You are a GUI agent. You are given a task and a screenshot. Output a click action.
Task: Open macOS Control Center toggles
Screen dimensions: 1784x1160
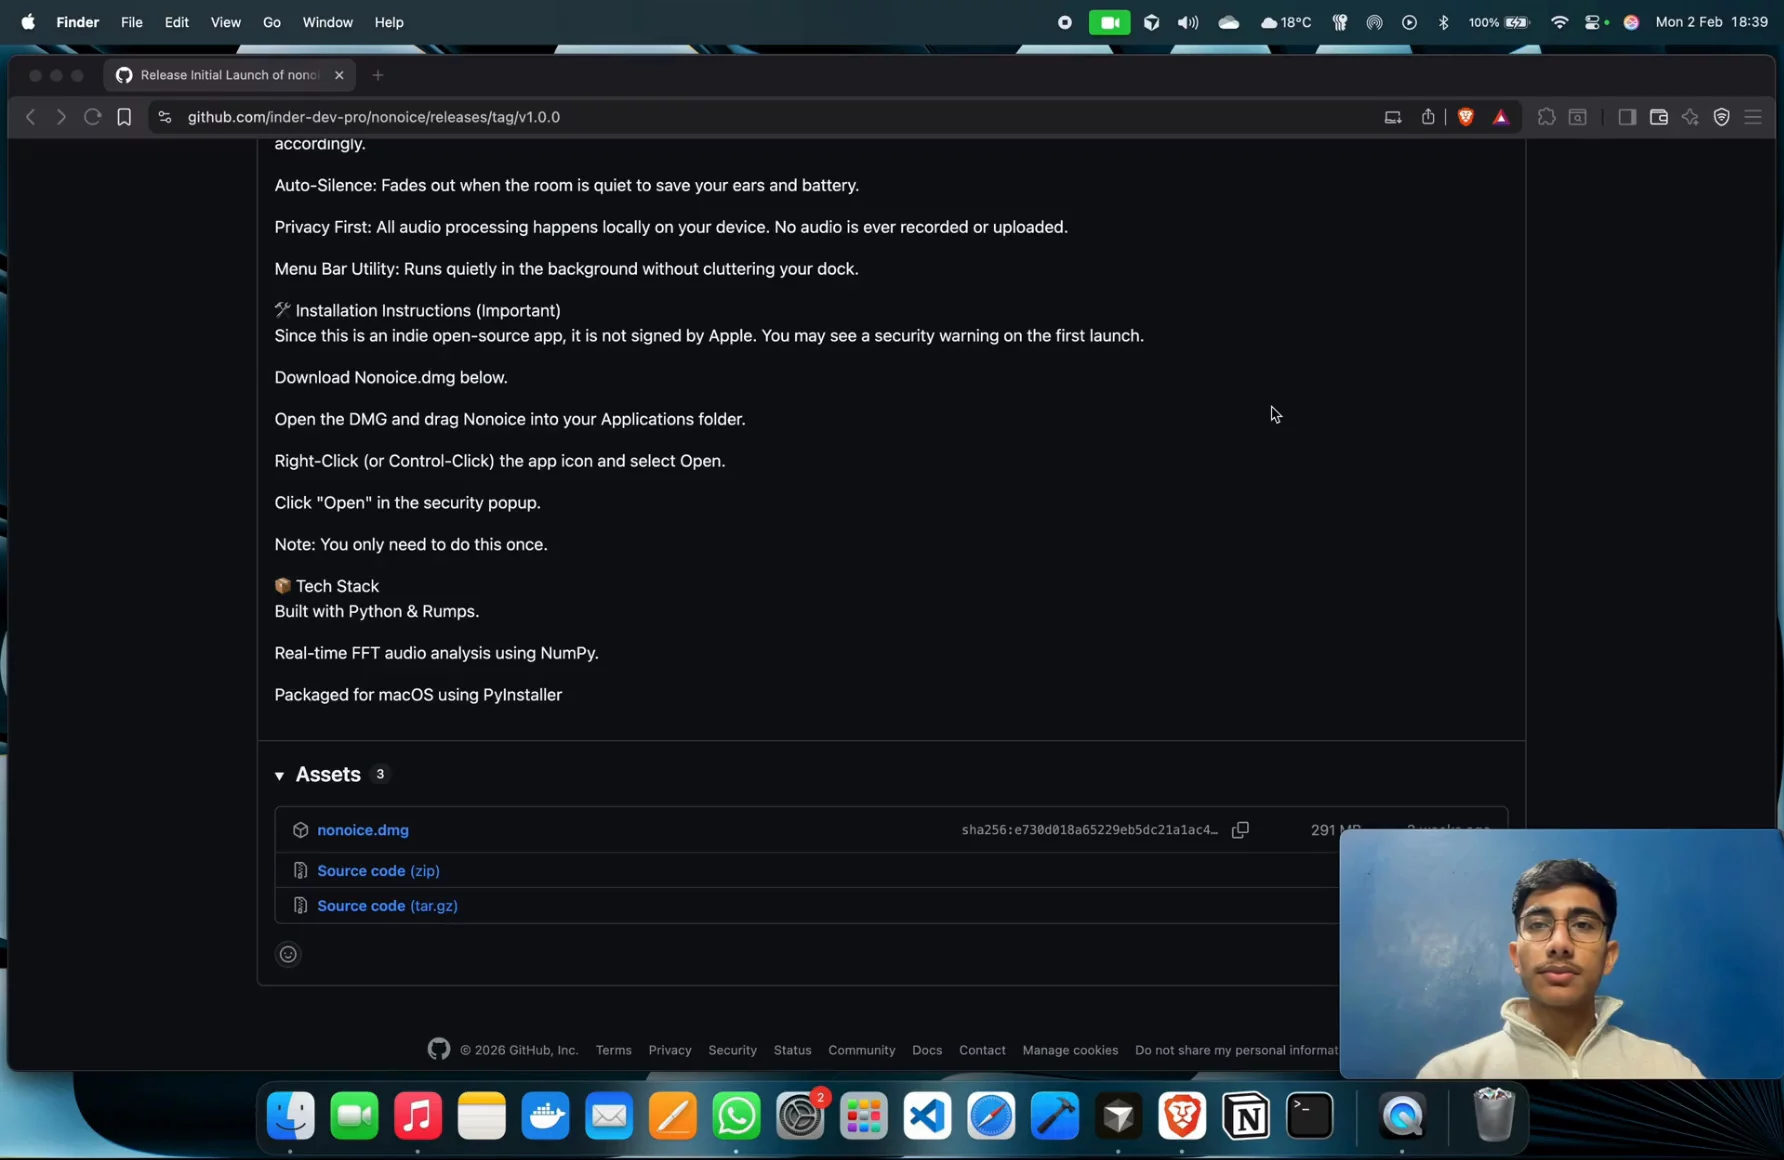[x=1594, y=22]
